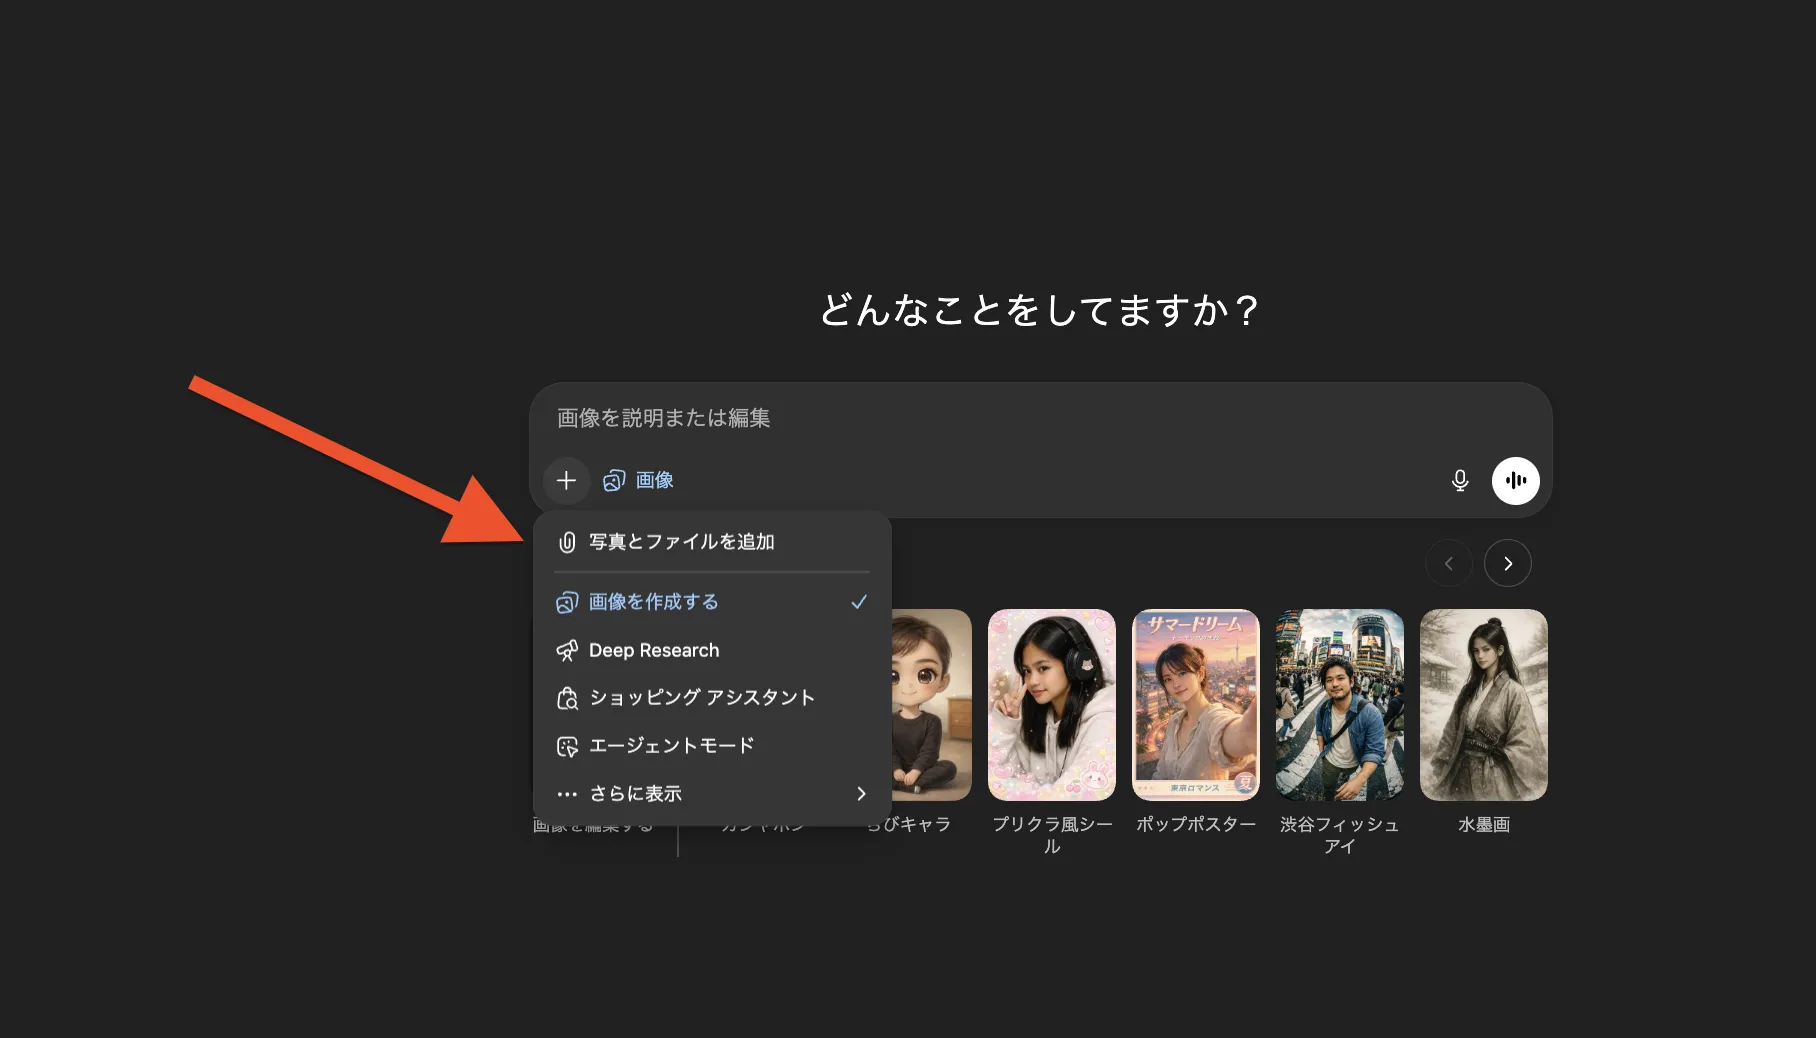The height and width of the screenshot is (1038, 1816).
Task: Click the plus icon in the input field
Action: 567,480
